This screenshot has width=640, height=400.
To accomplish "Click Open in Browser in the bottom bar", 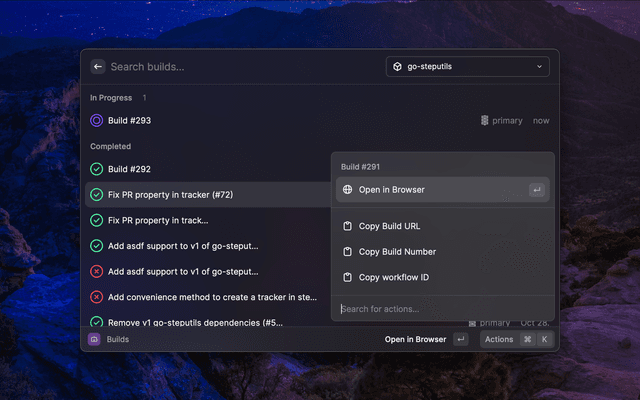I will click(415, 339).
